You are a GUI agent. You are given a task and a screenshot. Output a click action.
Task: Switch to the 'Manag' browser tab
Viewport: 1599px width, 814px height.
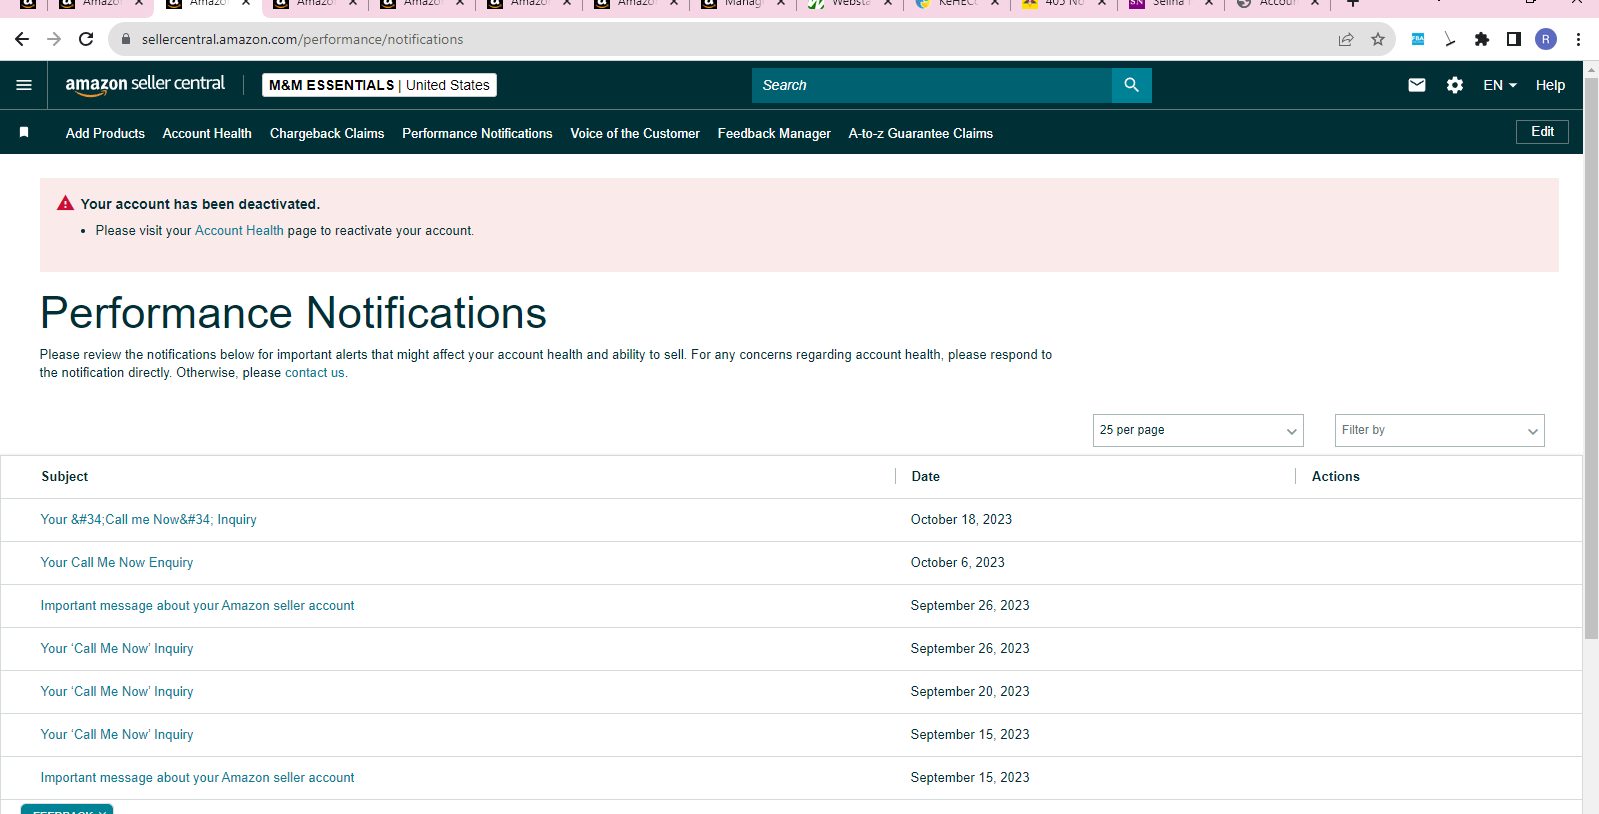[x=742, y=4]
